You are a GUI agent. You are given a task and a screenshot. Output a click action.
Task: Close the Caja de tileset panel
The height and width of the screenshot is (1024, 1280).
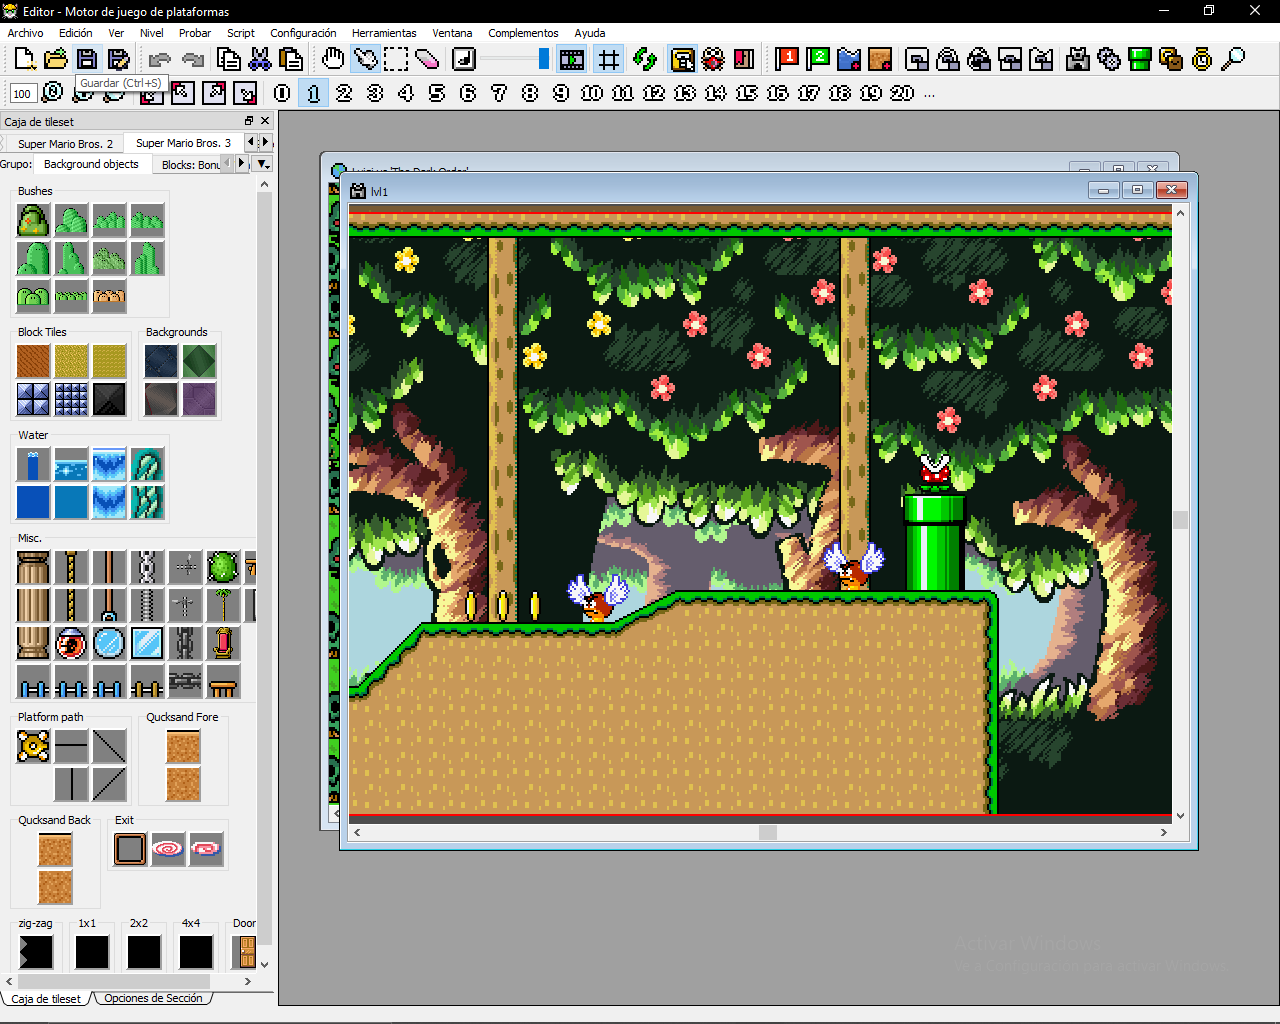265,121
